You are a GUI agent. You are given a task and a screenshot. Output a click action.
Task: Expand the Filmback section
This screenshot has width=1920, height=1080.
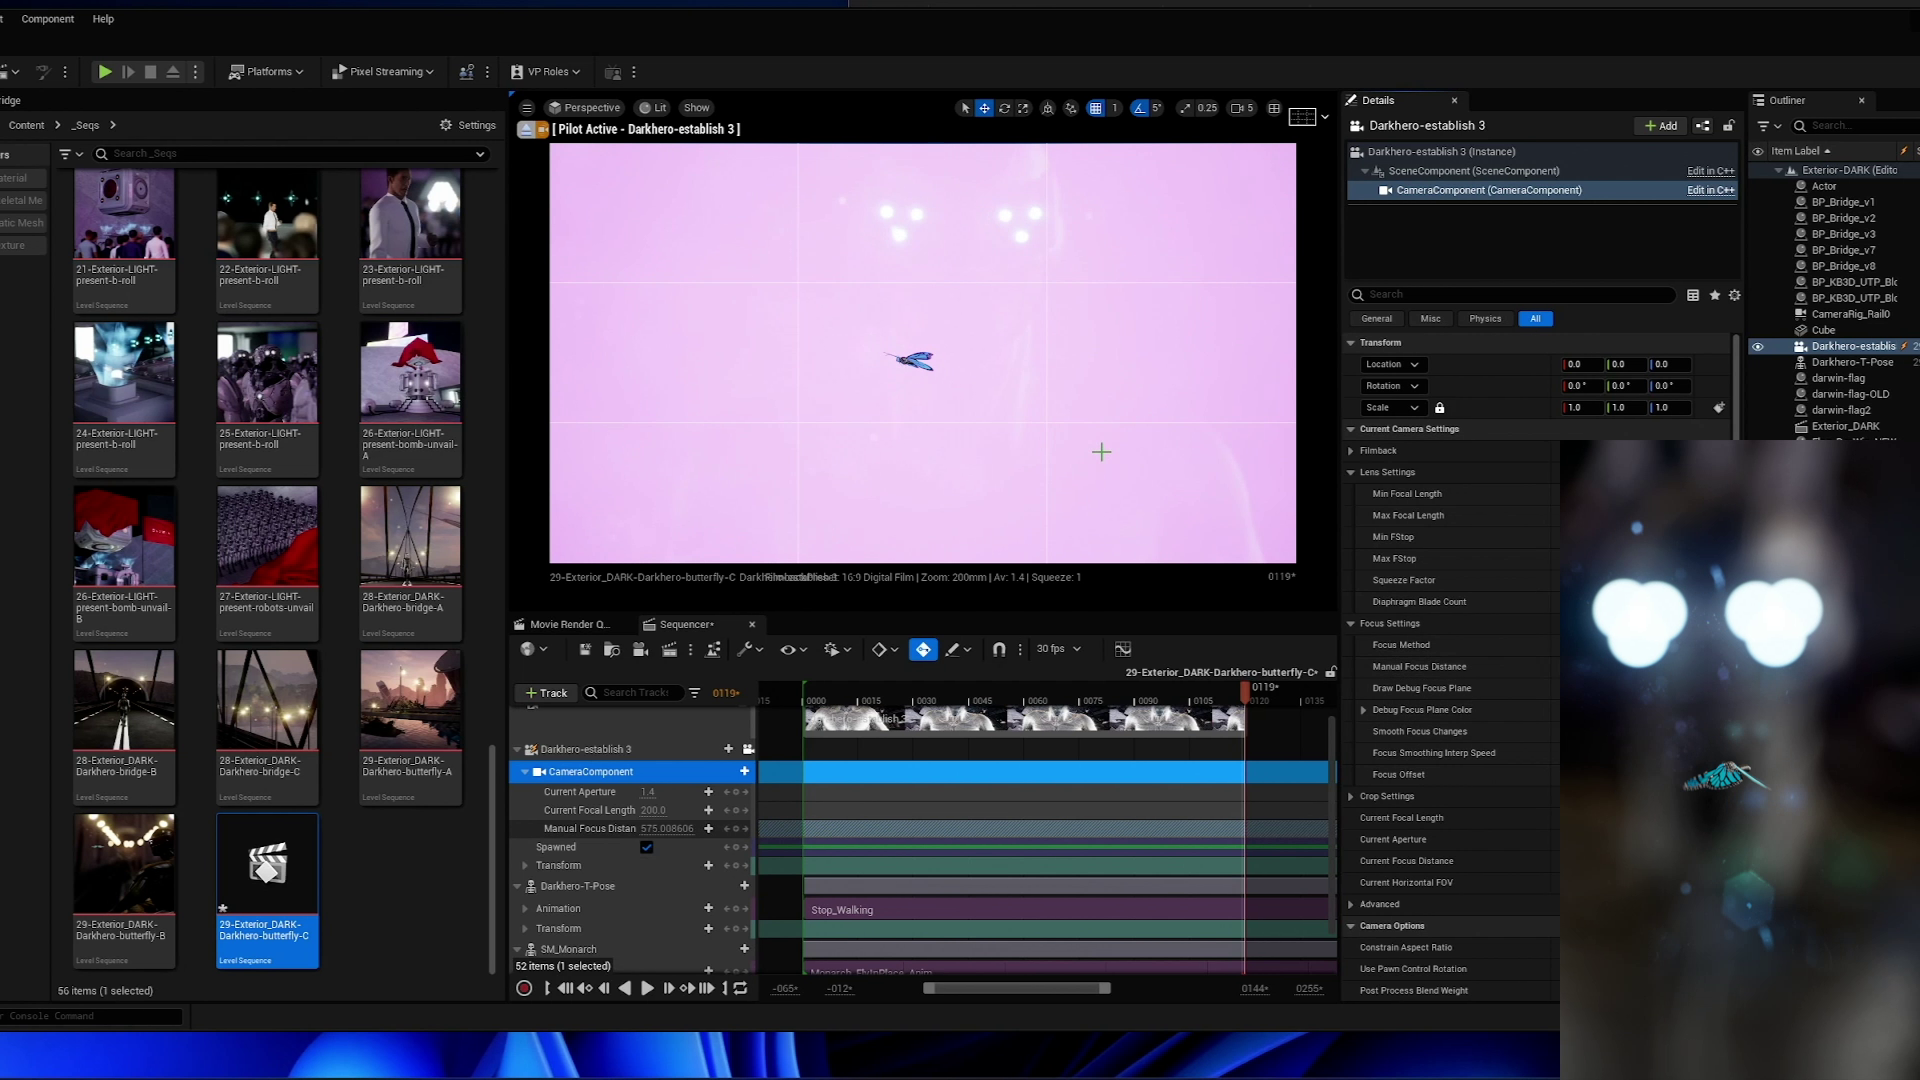[x=1351, y=451]
